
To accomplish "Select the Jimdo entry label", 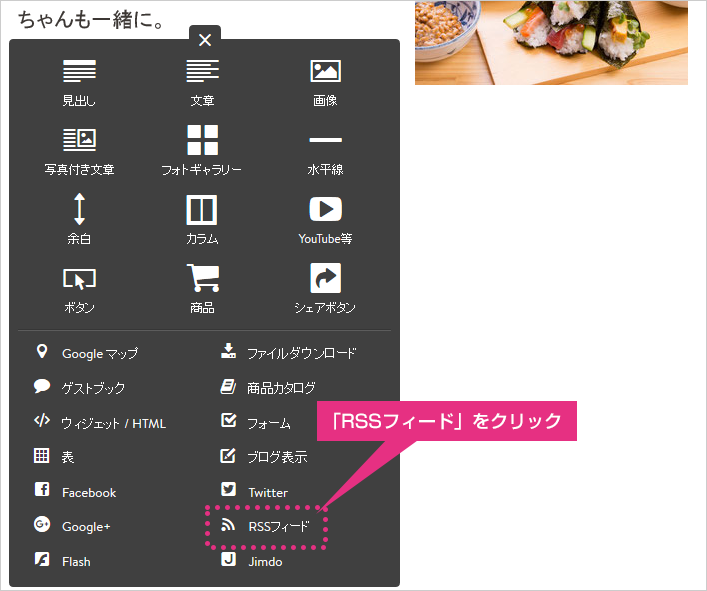I will coord(266,562).
